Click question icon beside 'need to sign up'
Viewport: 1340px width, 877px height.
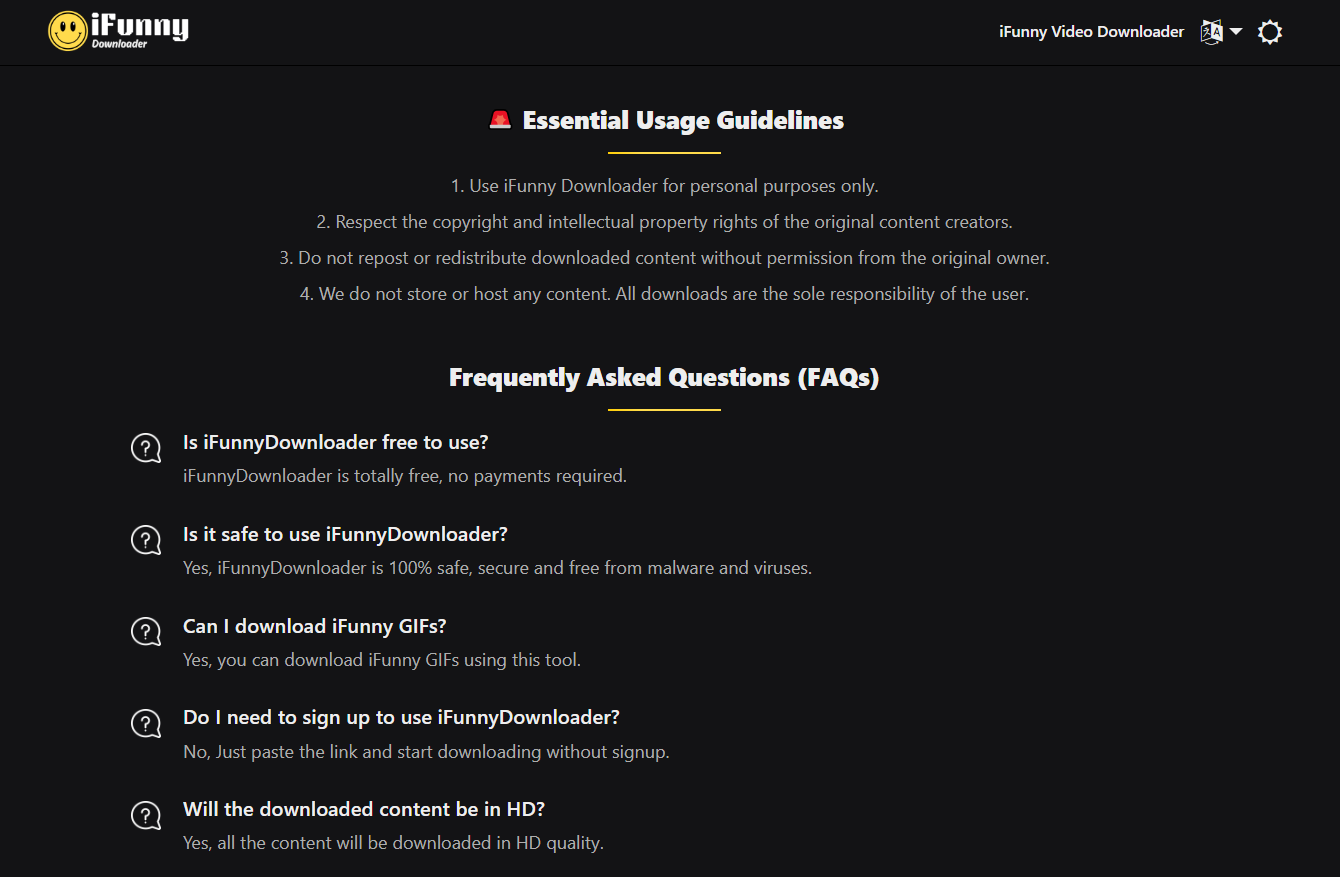[x=146, y=724]
